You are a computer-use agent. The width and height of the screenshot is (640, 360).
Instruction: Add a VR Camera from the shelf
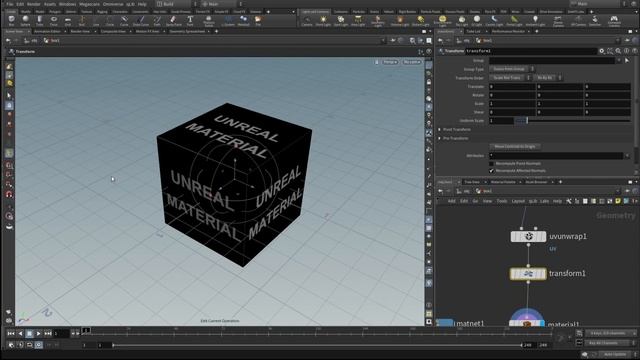click(x=578, y=21)
